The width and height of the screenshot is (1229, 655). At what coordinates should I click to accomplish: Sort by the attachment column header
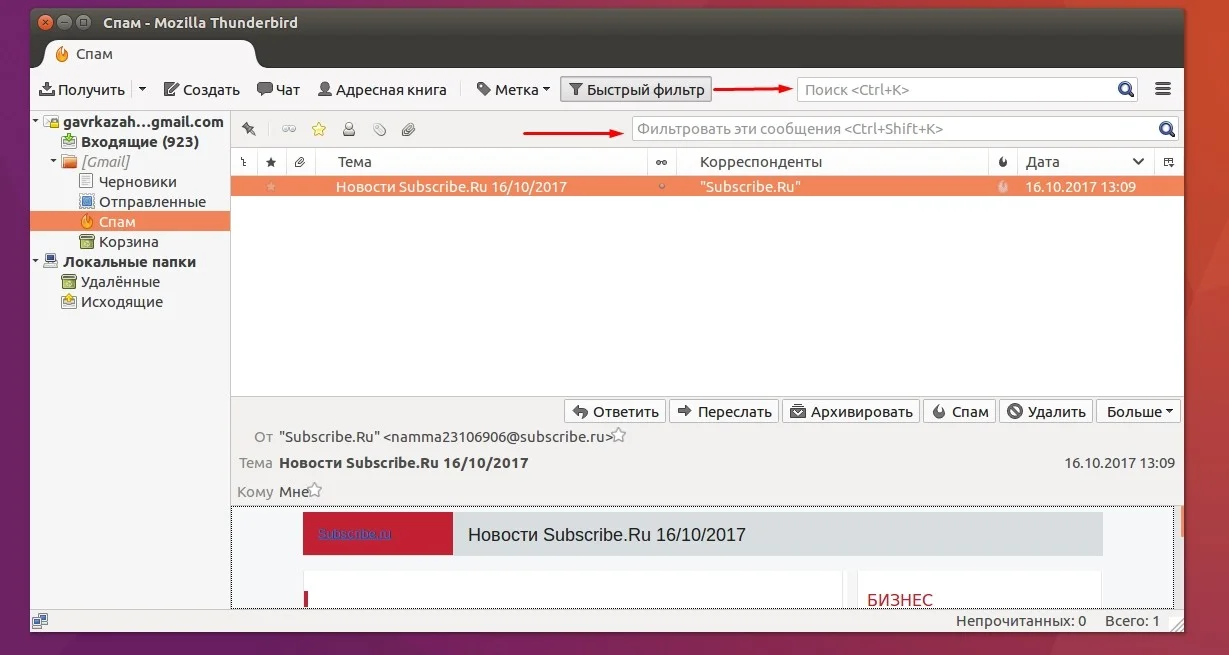[x=299, y=161]
